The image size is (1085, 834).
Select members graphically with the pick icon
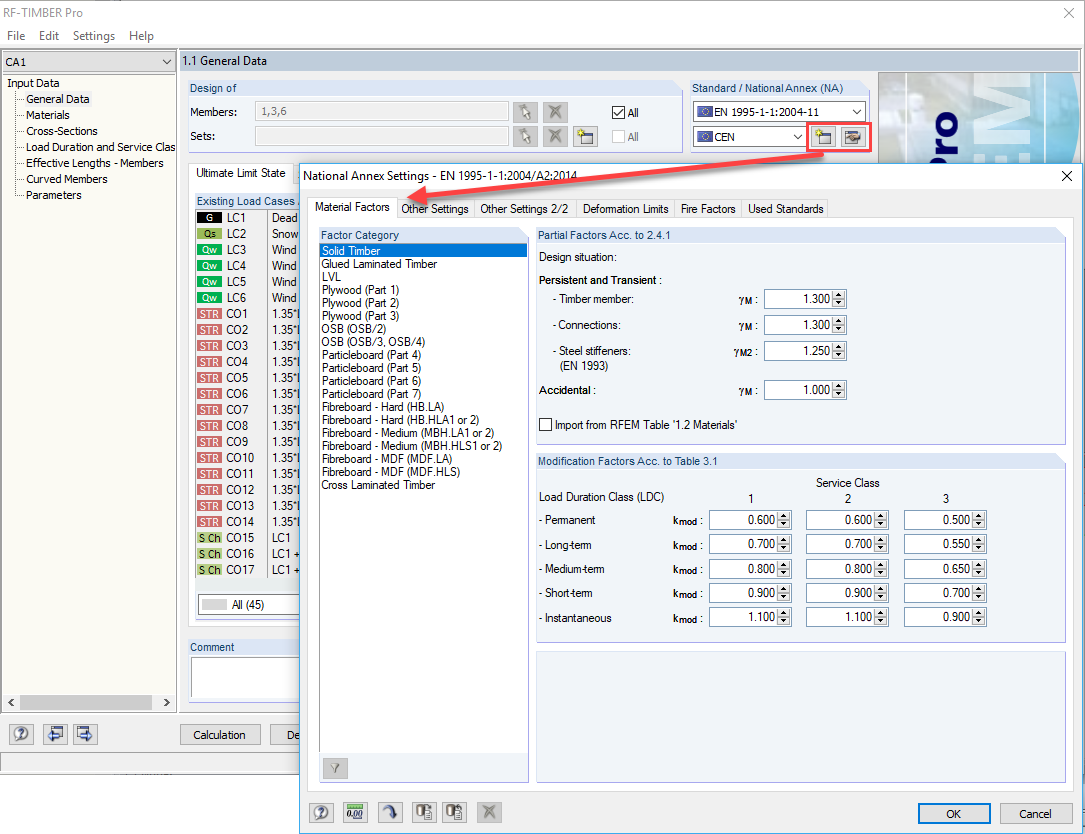pyautogui.click(x=525, y=112)
